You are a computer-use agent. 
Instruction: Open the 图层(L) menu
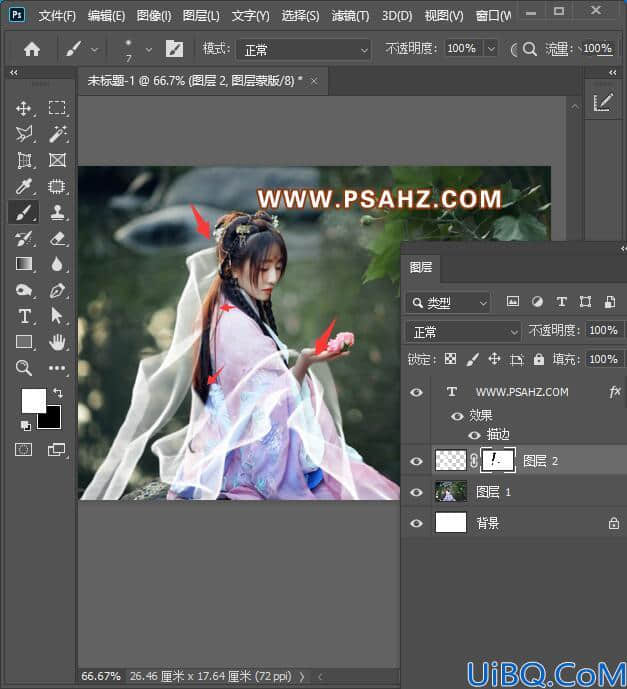201,16
